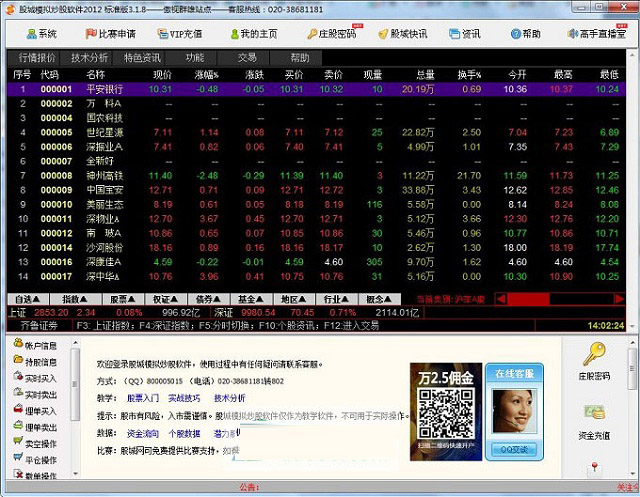Image resolution: width=640 pixels, height=497 pixels.
Task: Click the 上证 index value 2853.20
Action: (51, 313)
